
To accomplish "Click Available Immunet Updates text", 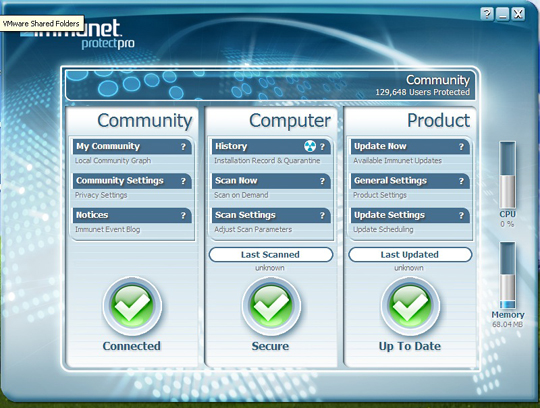I will (397, 160).
